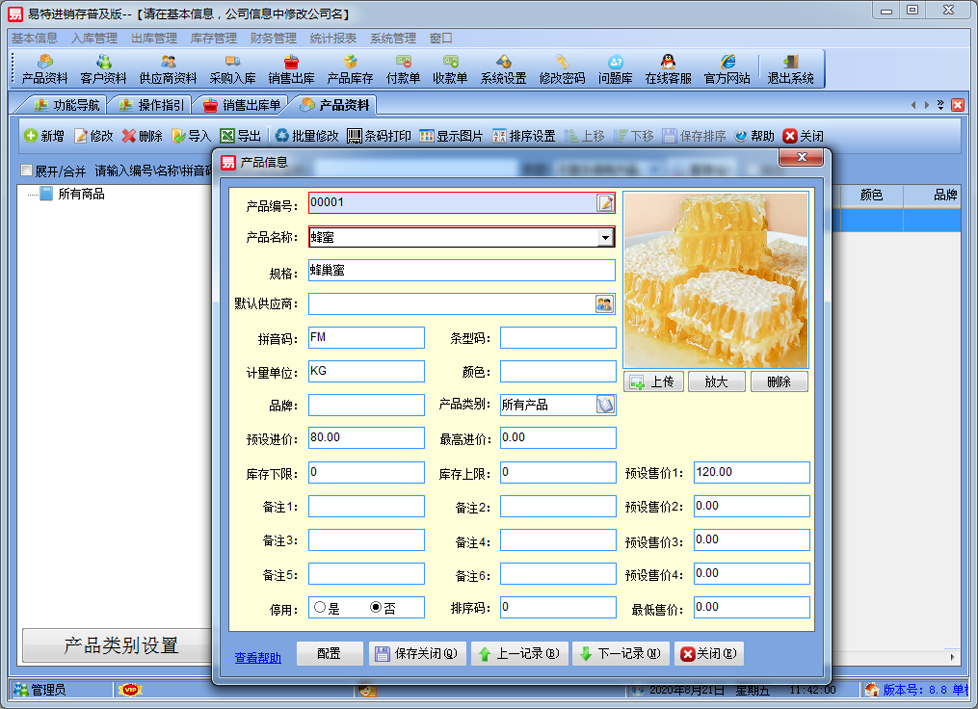Open the 查看帮助 link
The height and width of the screenshot is (709, 978).
click(258, 657)
